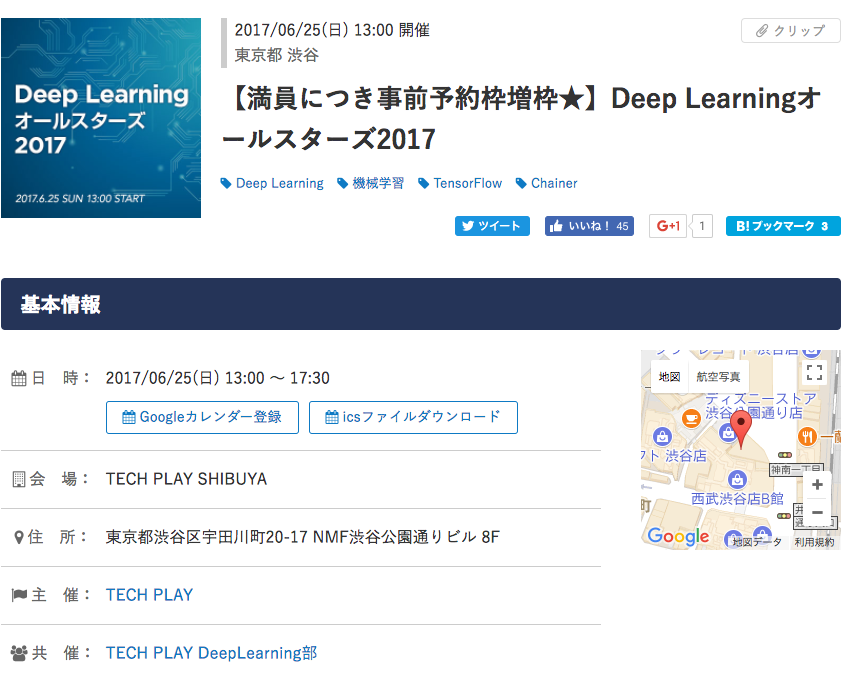
Task: Click the location text 東京都 渋谷
Action: [x=277, y=55]
